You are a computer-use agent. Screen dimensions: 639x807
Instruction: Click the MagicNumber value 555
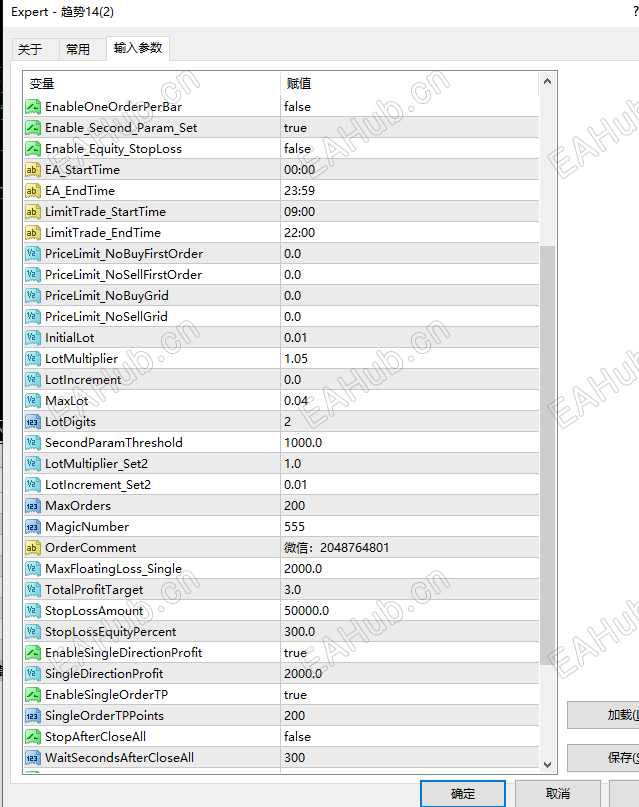click(x=294, y=527)
